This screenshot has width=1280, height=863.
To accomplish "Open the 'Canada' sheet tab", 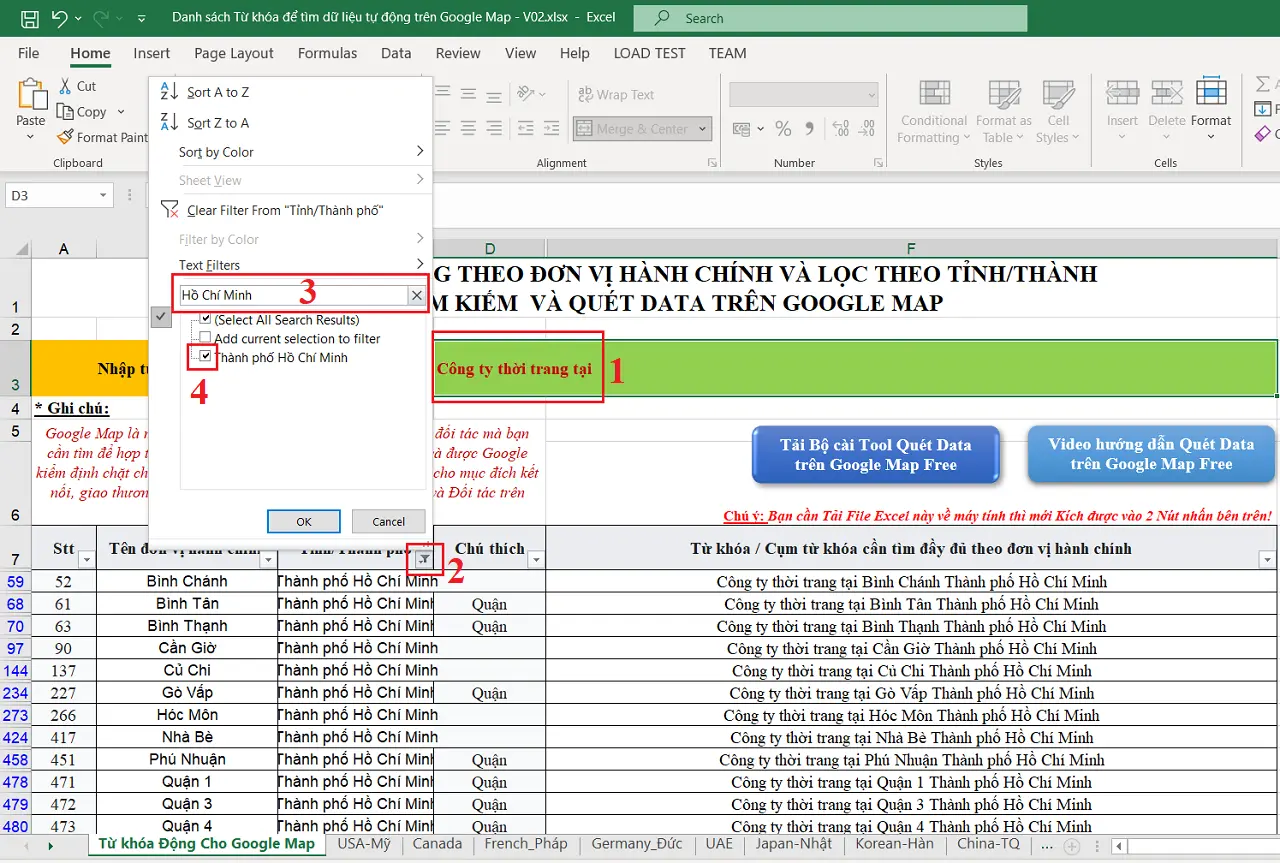I will [437, 843].
